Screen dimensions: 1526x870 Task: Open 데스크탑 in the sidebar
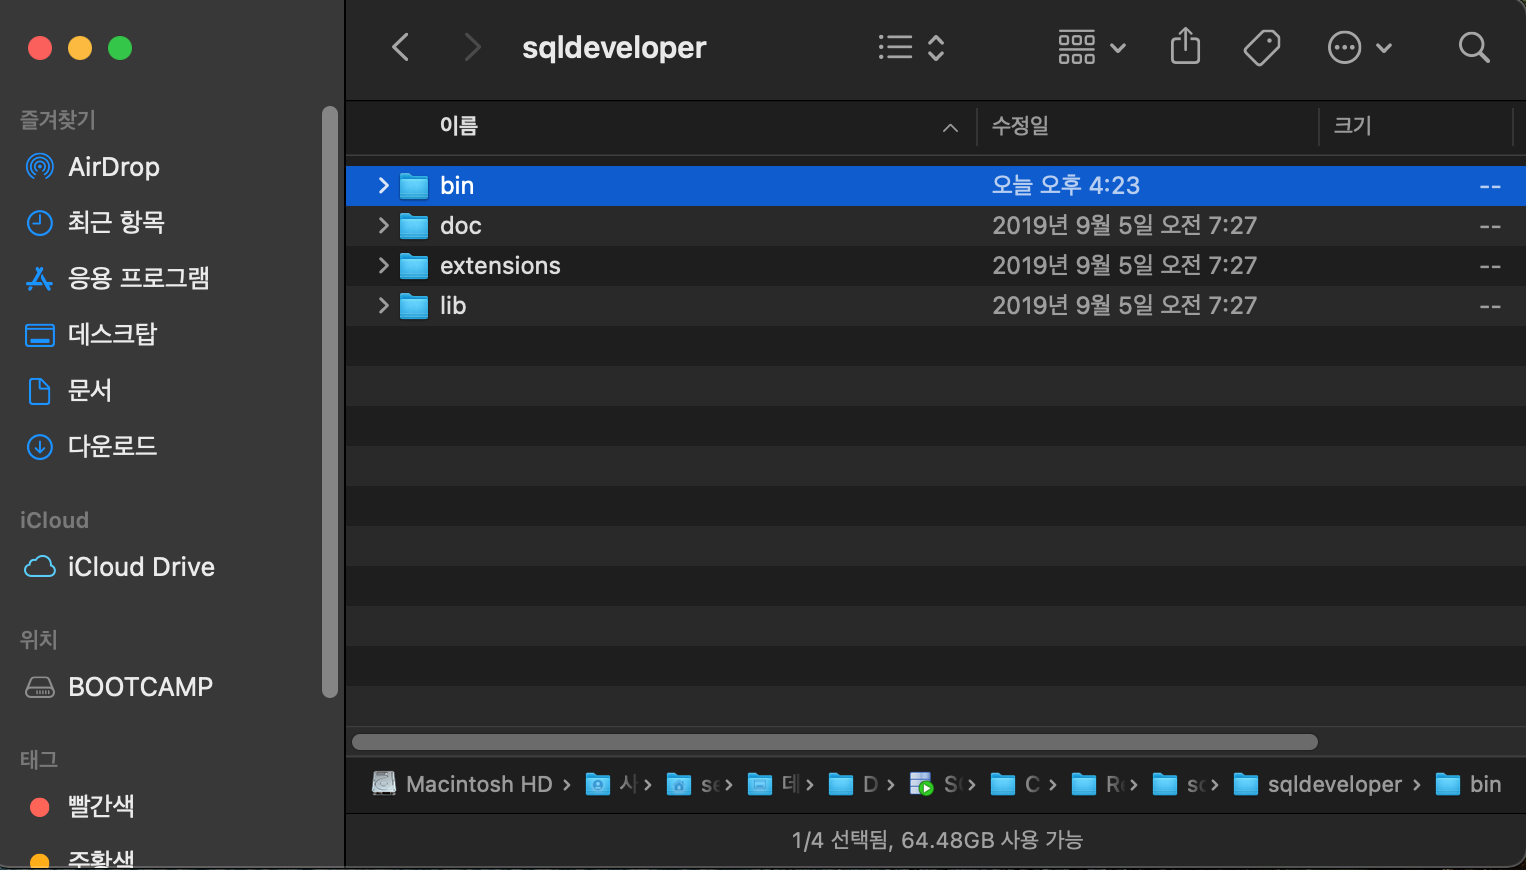point(91,334)
